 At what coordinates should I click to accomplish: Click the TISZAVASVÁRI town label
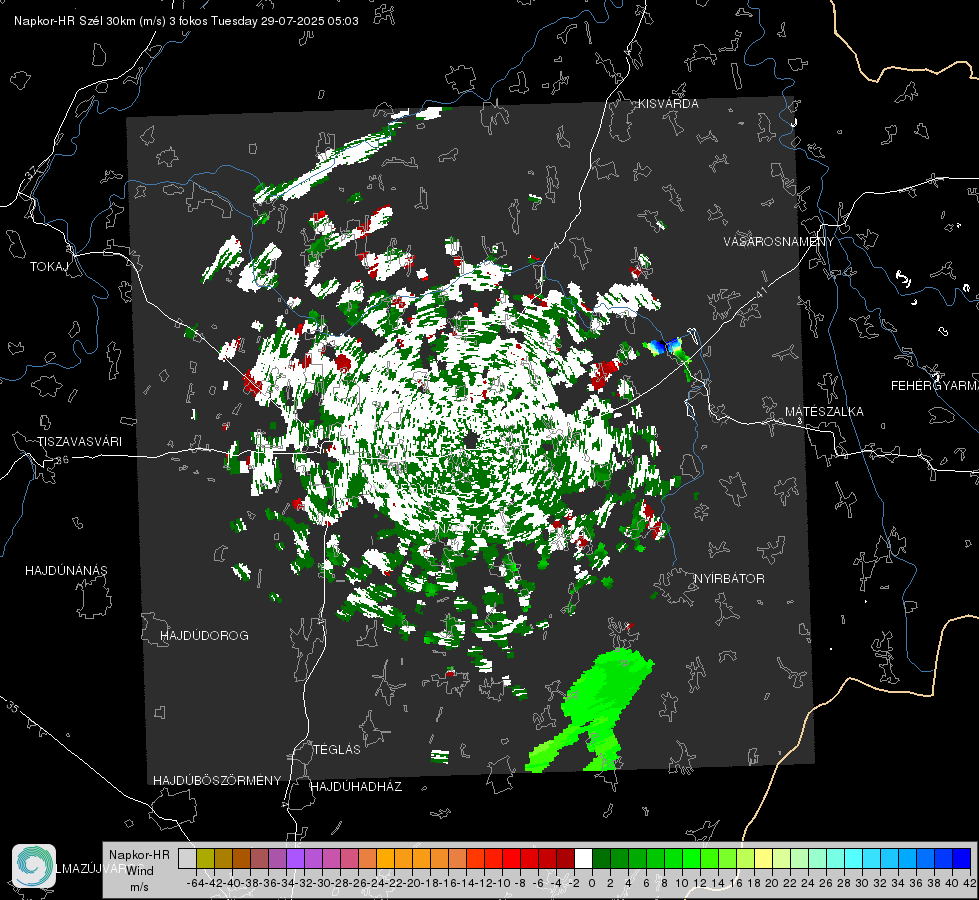pos(79,442)
